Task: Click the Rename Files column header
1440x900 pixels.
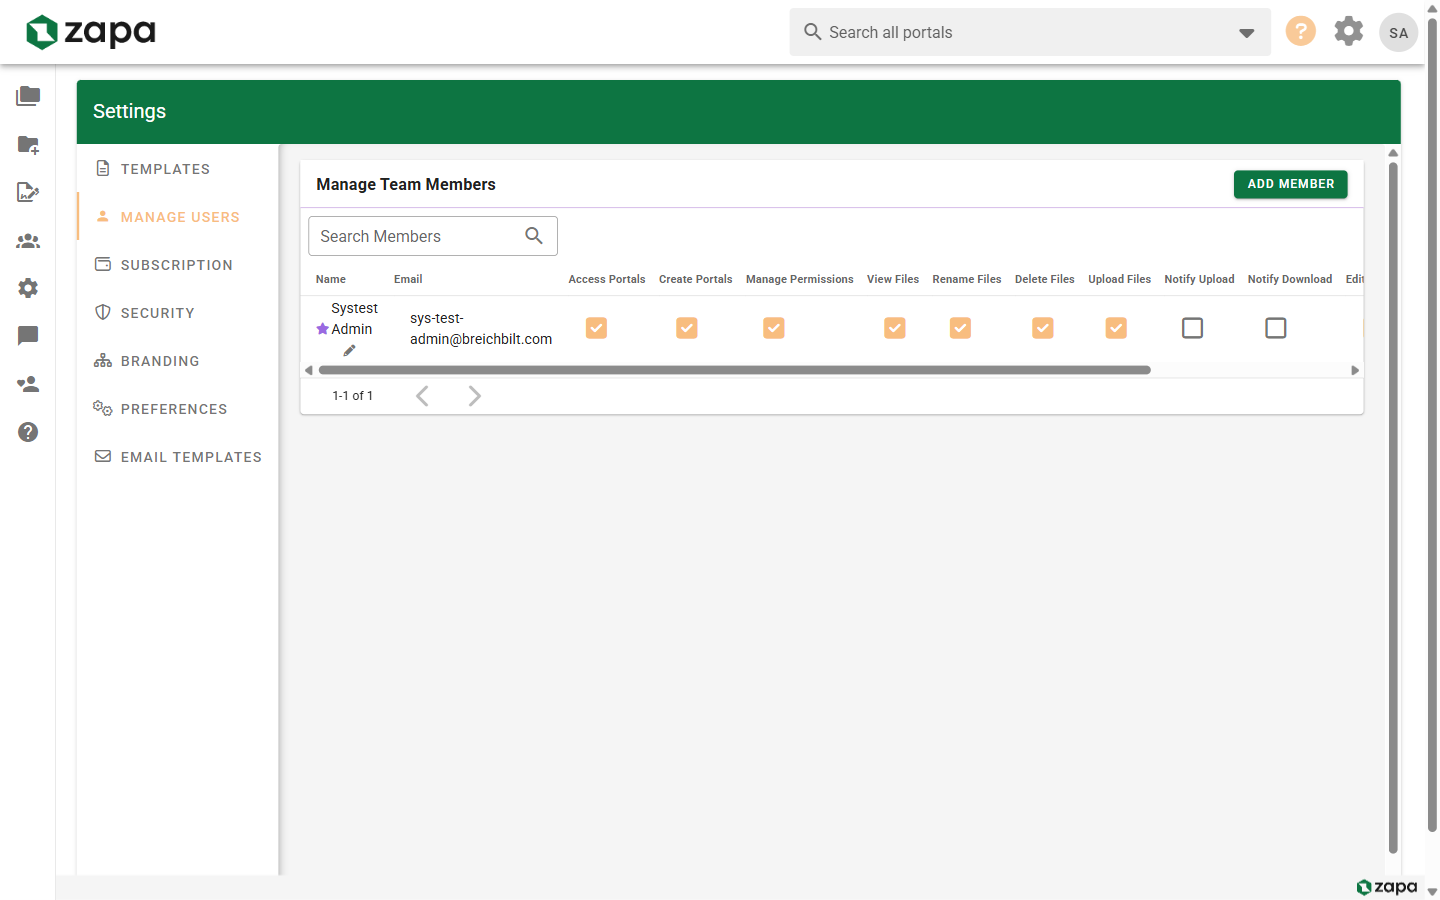Action: tap(967, 279)
